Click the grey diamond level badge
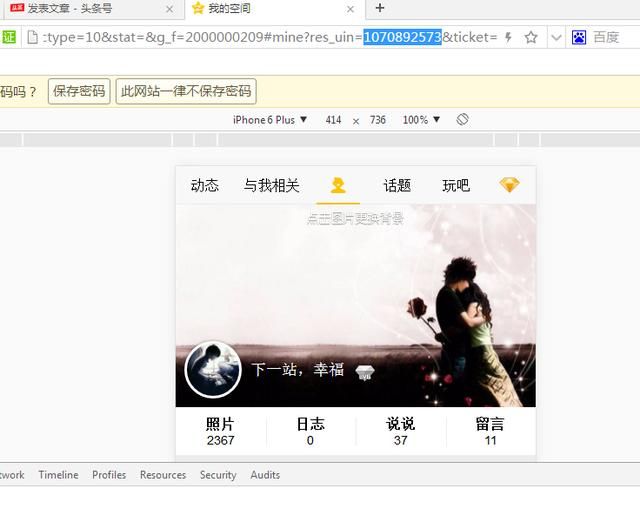The width and height of the screenshot is (640, 522). coord(365,372)
